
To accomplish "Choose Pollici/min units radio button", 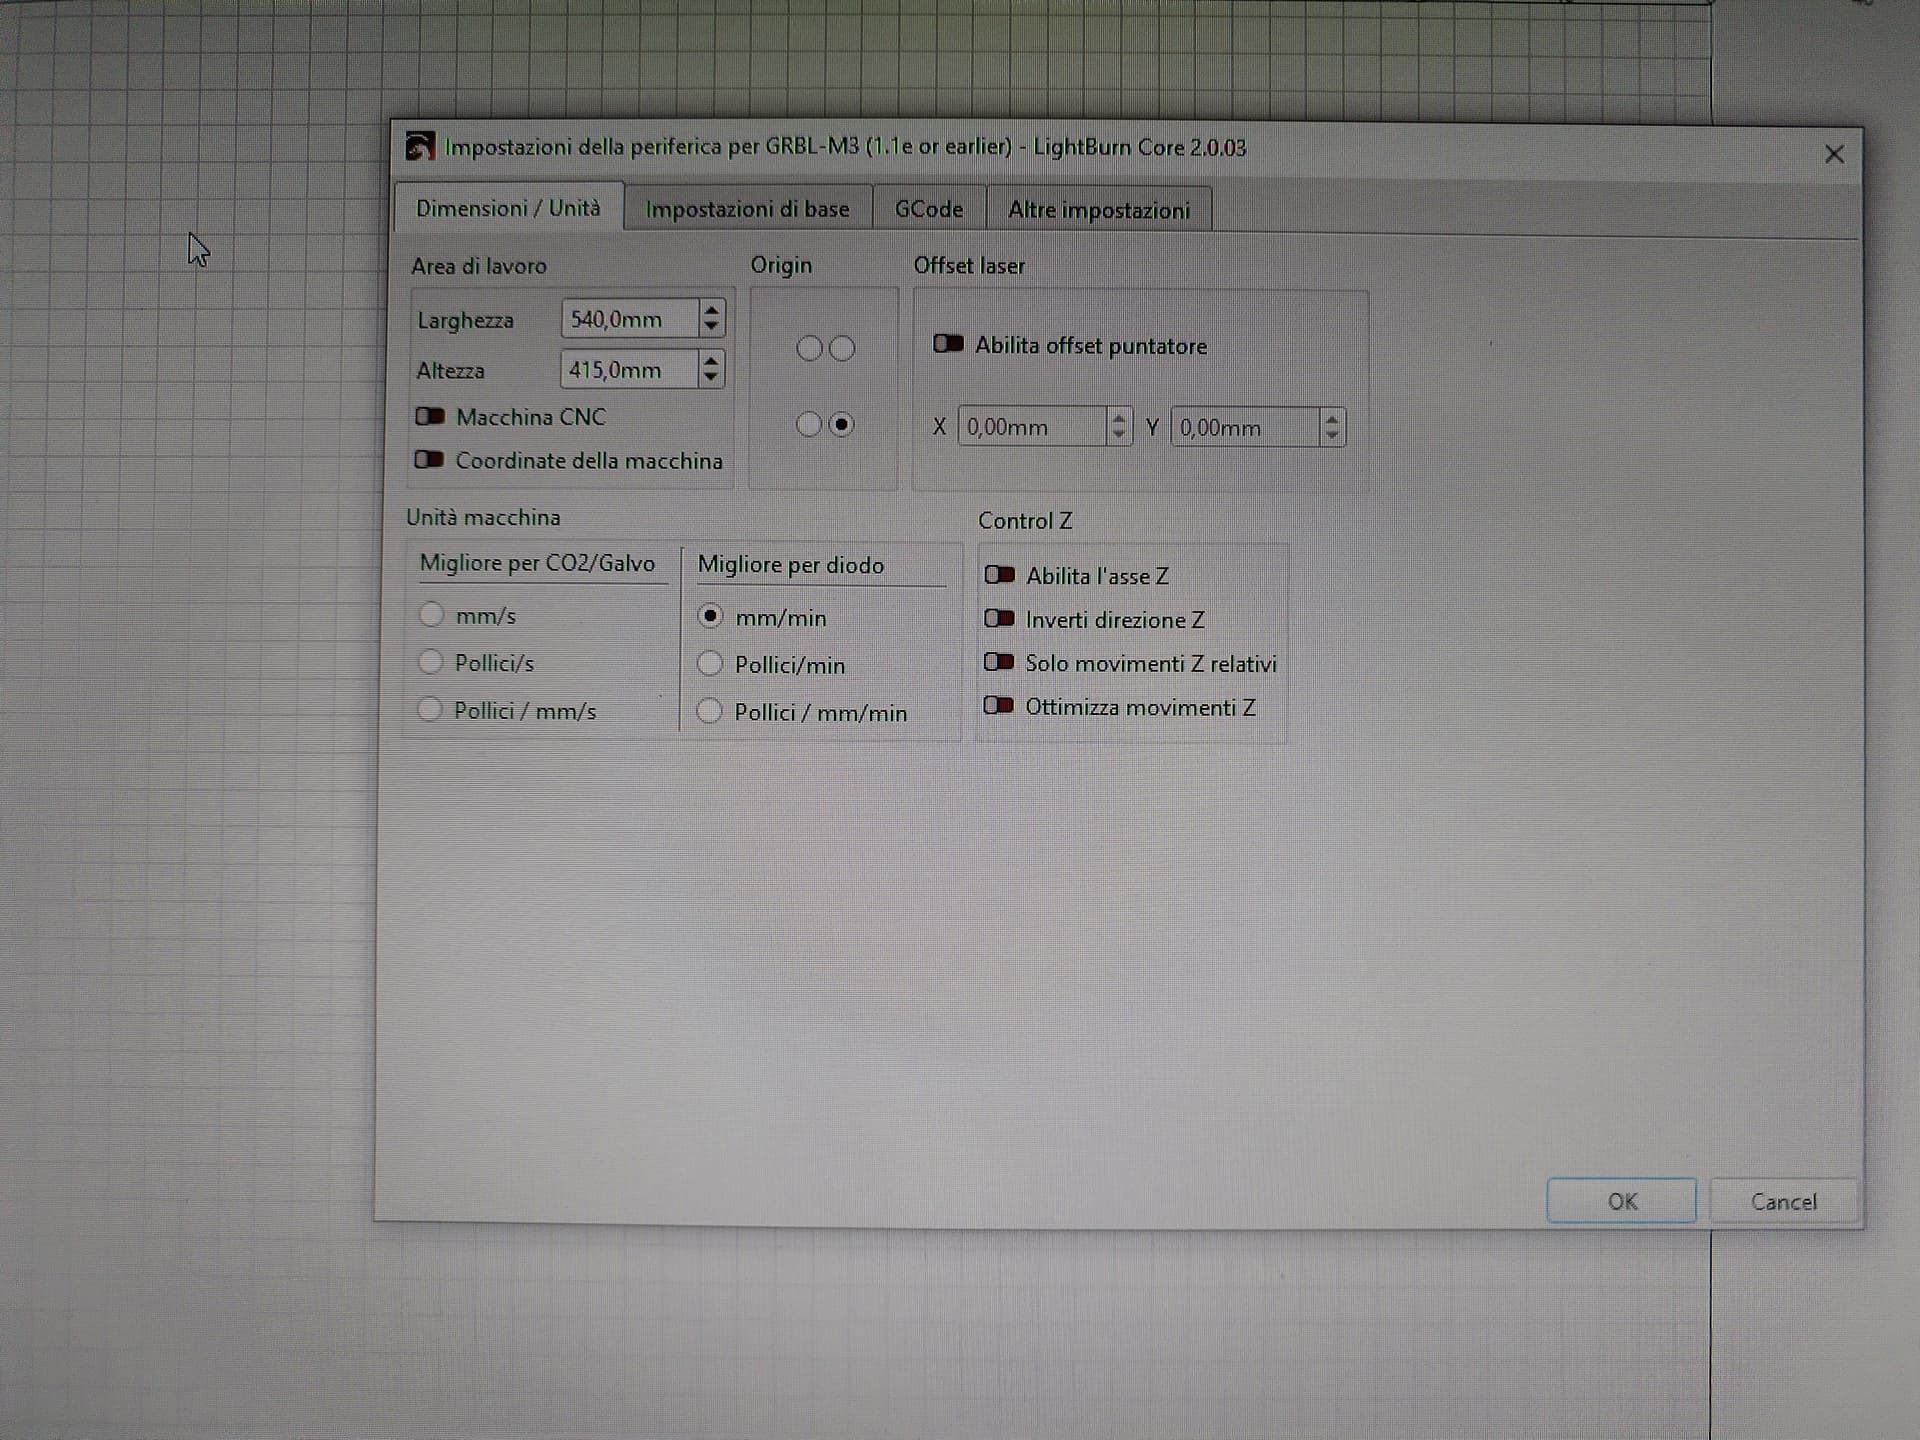I will [x=710, y=664].
